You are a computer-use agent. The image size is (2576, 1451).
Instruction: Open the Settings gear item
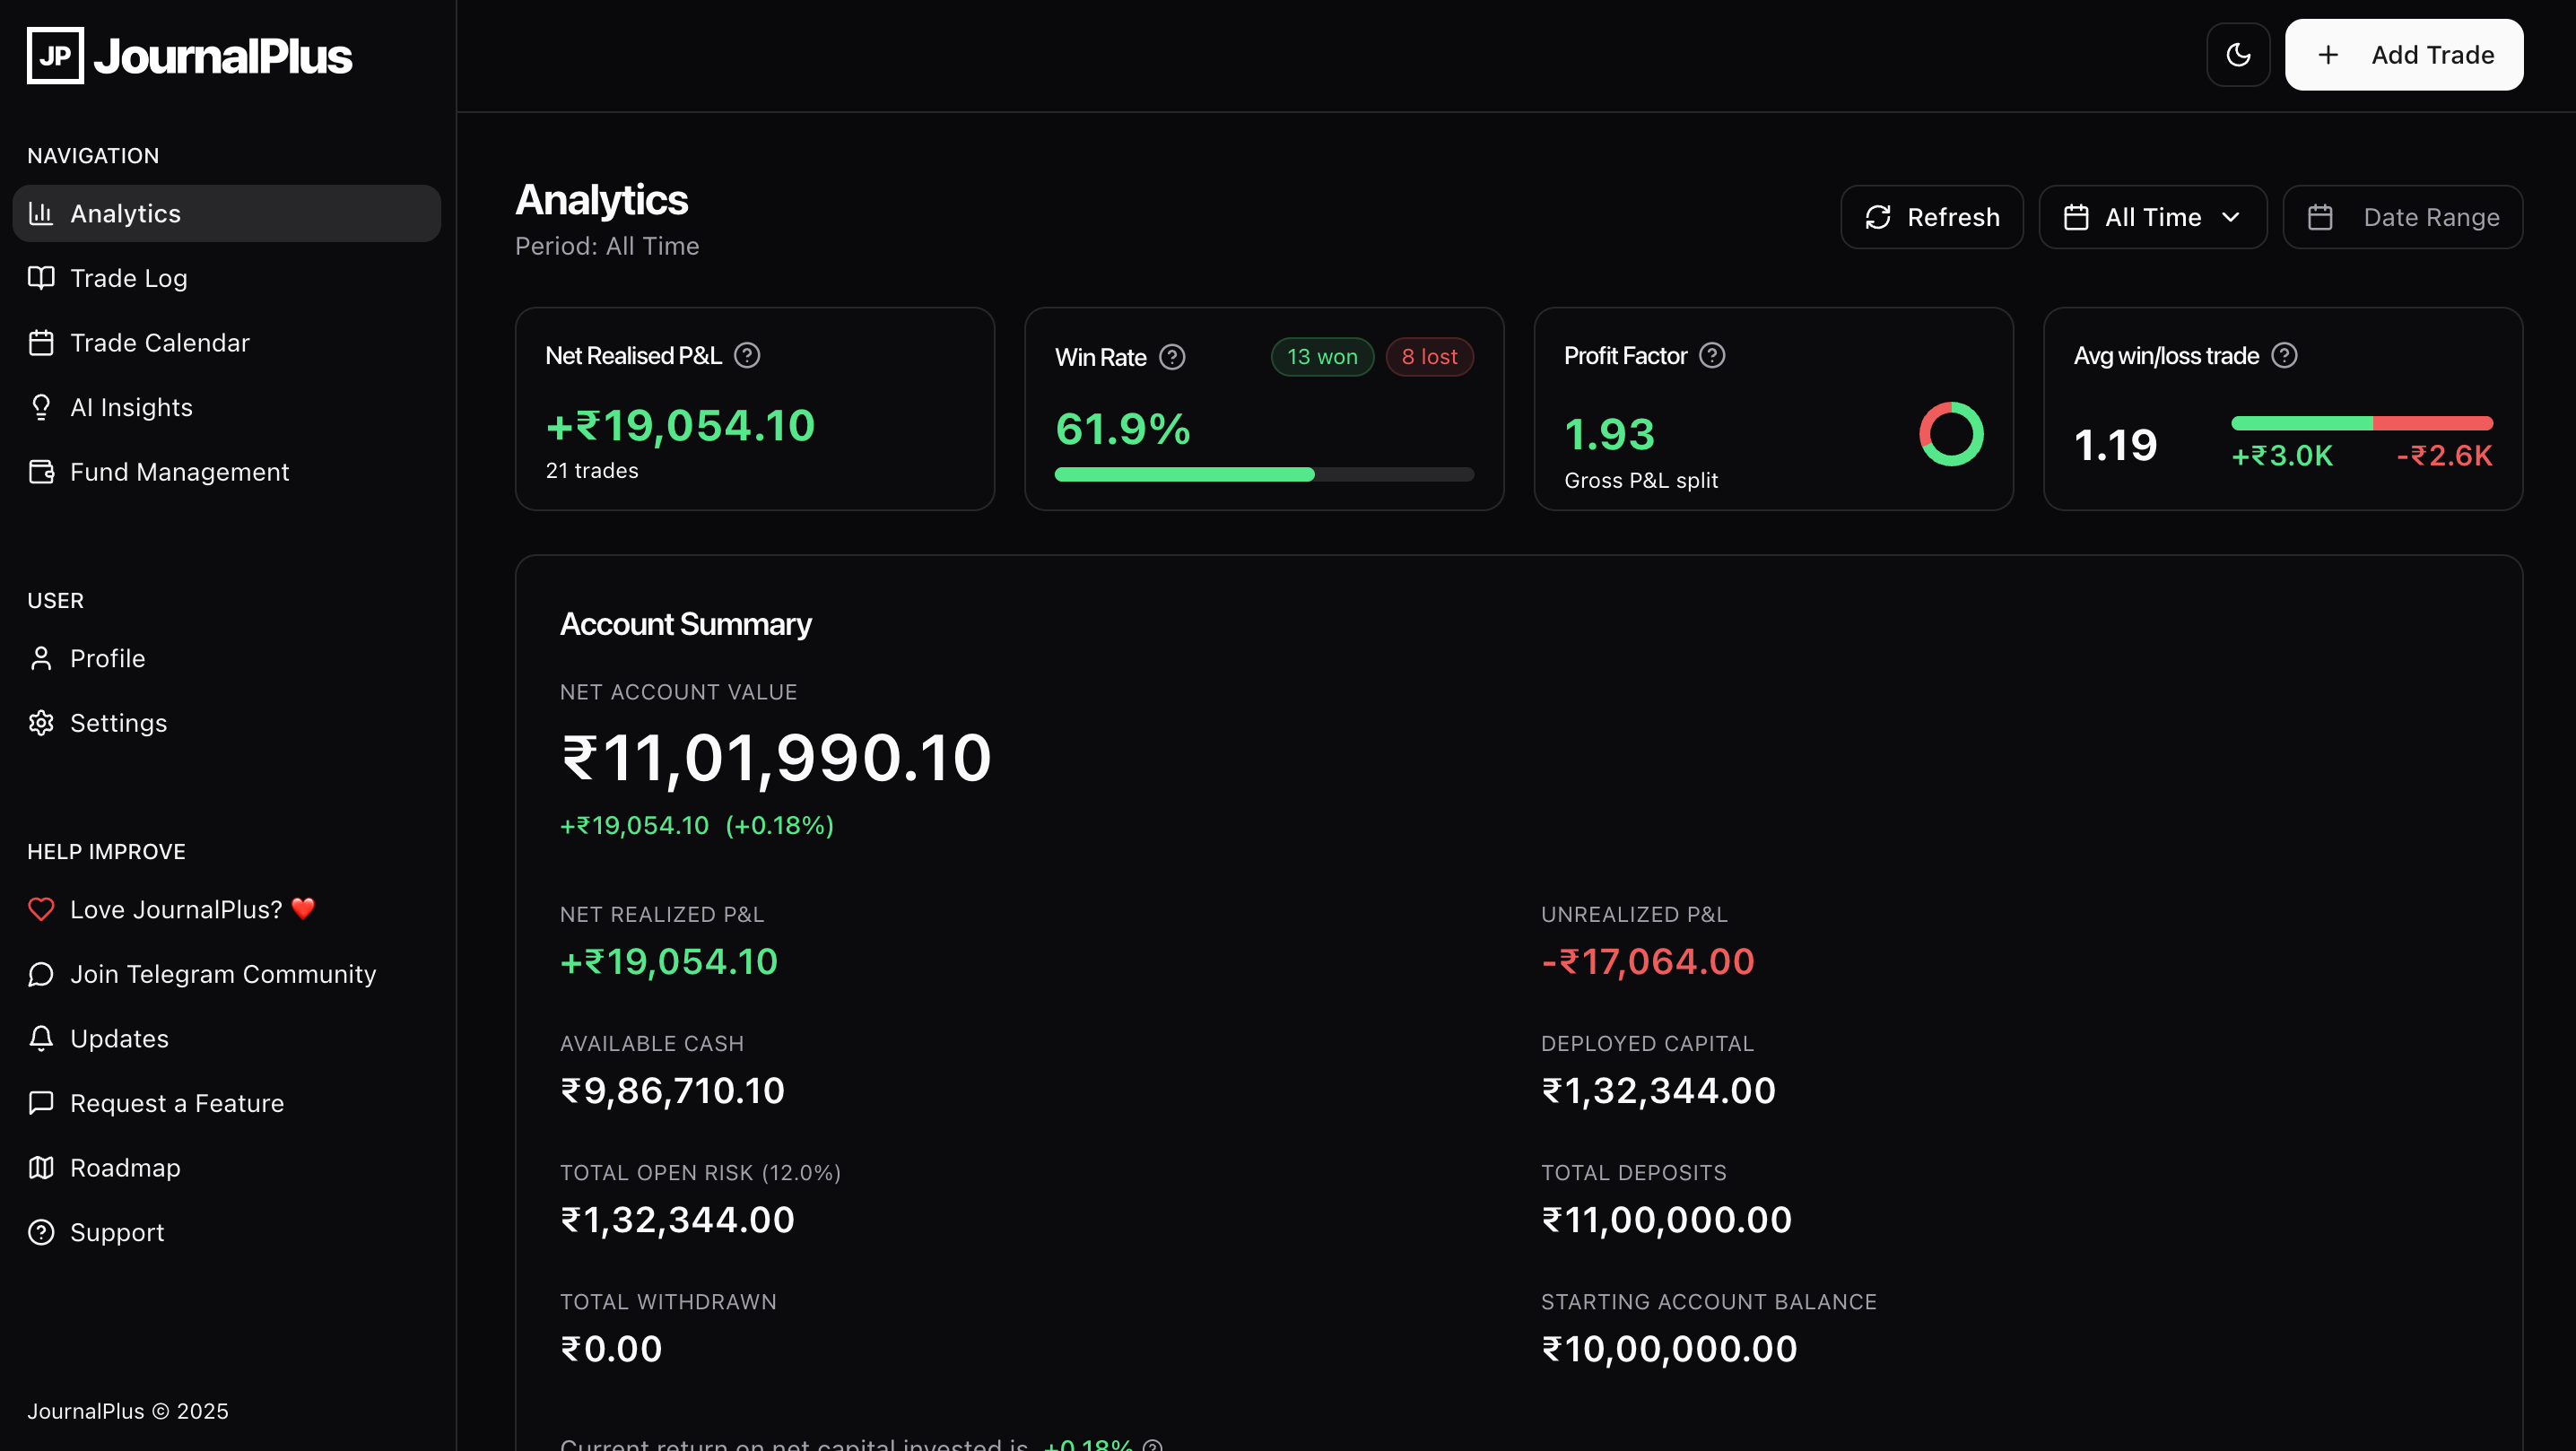118,723
